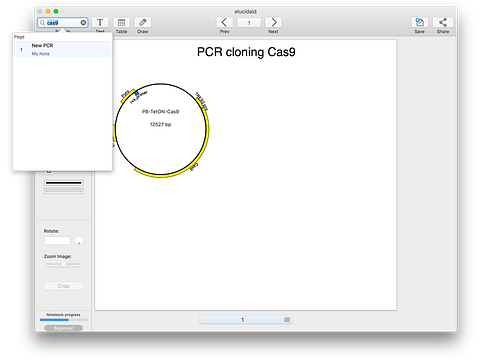Viewport: 480px width, 360px height.
Task: Click the magnifier icon in search field
Action: click(x=42, y=23)
